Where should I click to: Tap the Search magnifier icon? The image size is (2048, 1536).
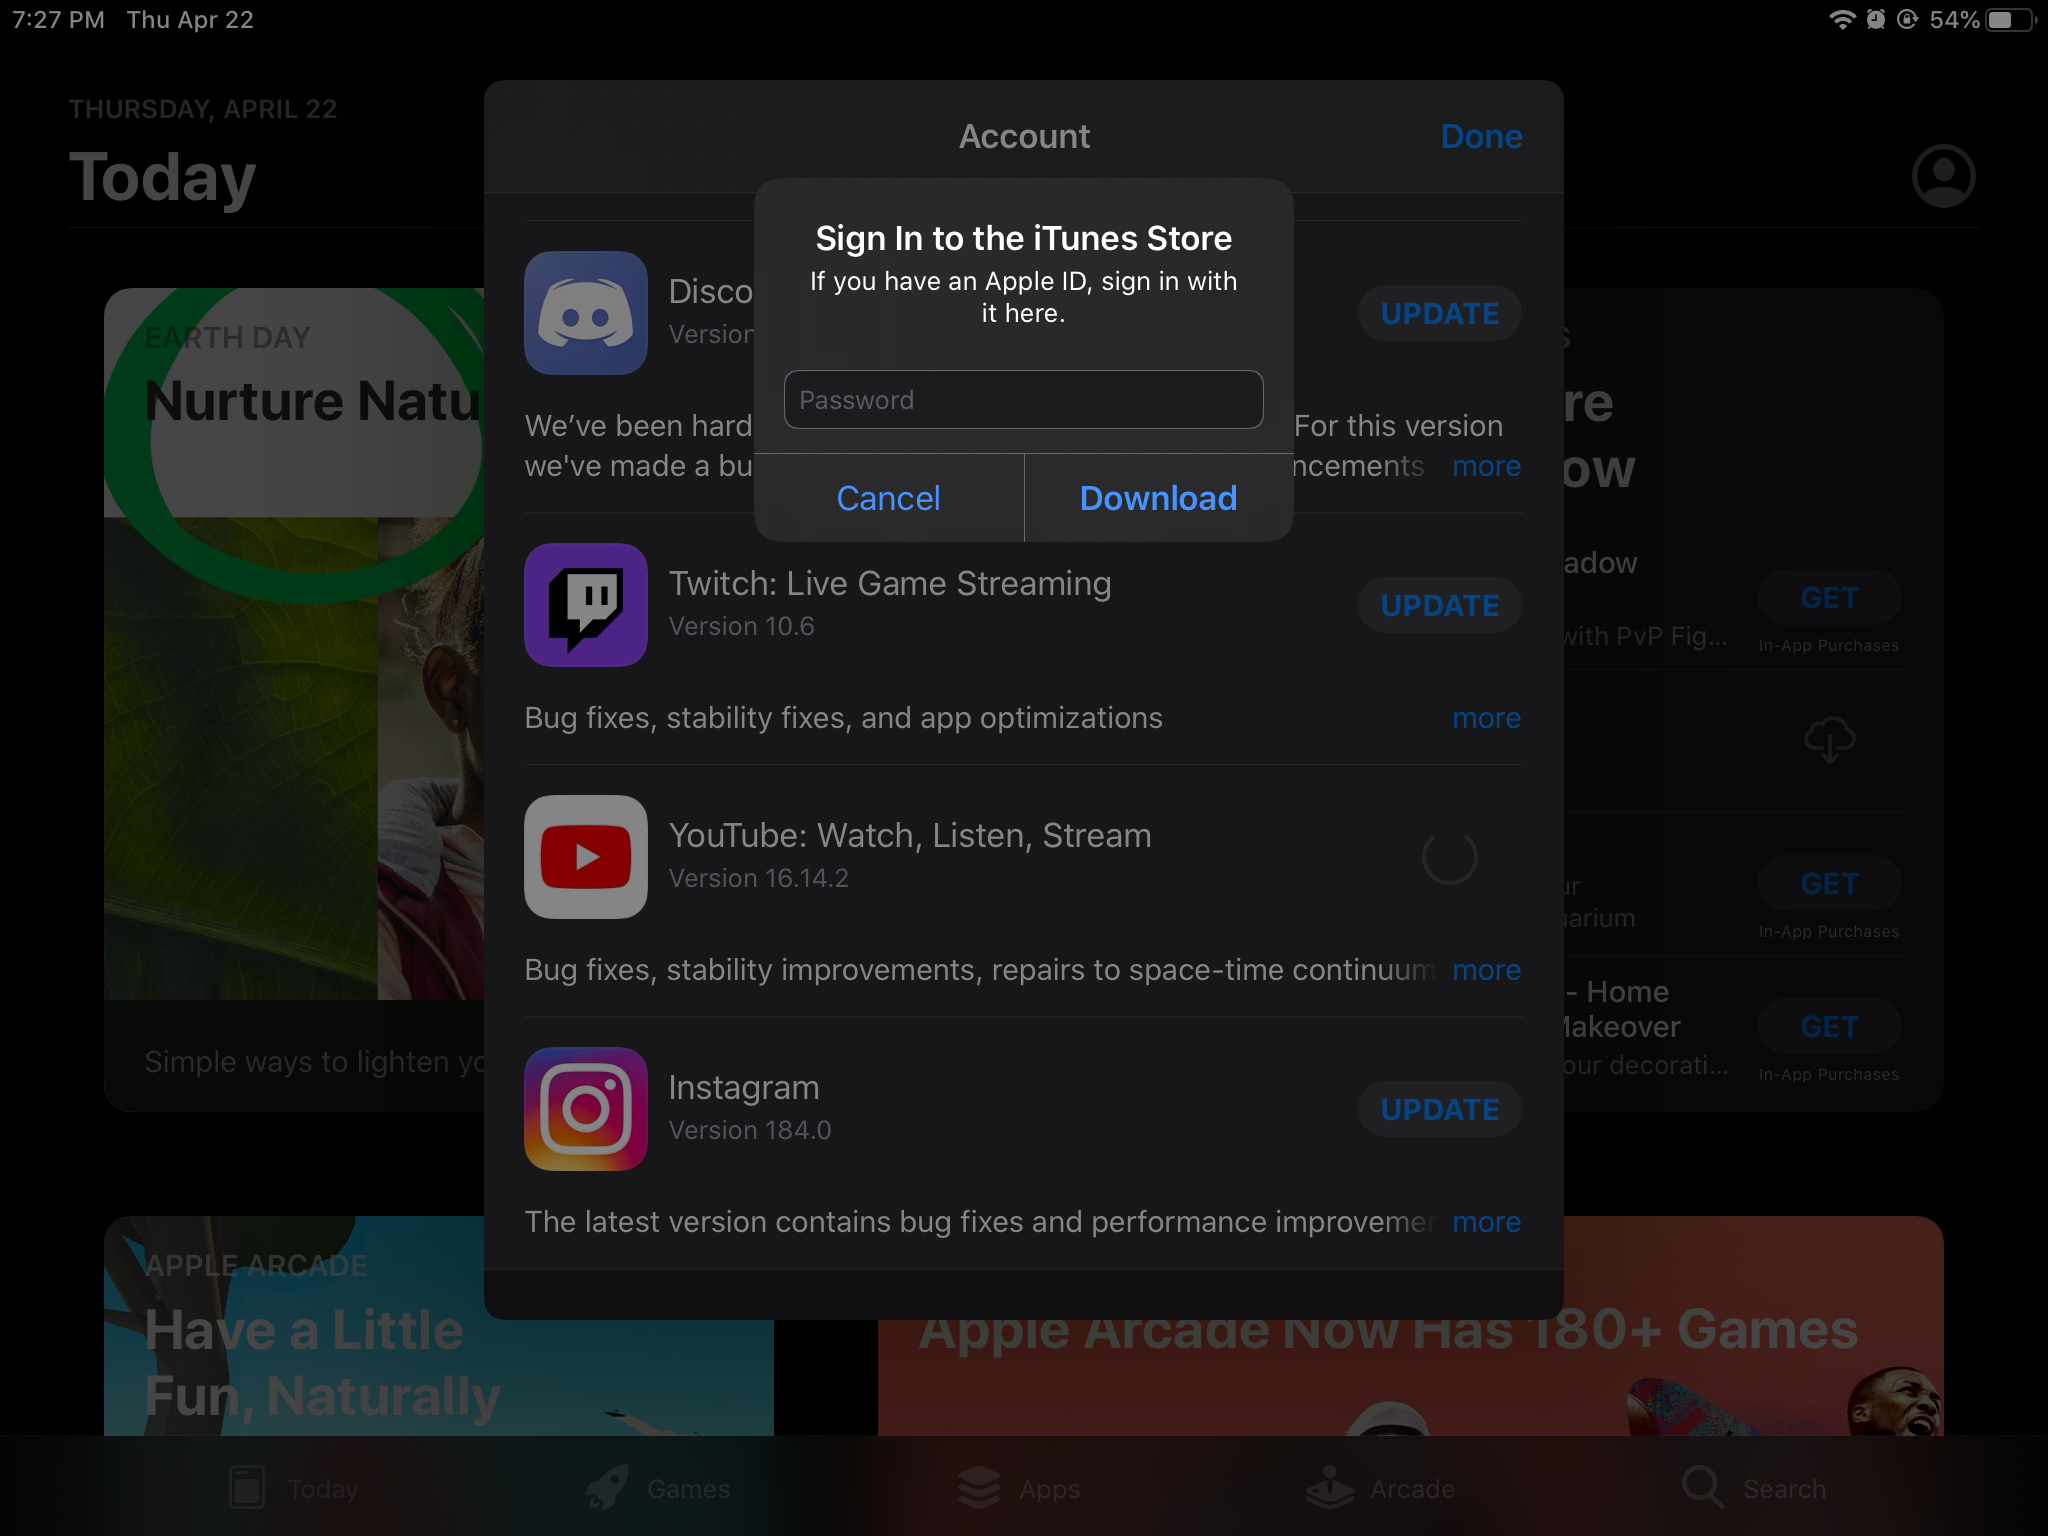coord(1701,1487)
